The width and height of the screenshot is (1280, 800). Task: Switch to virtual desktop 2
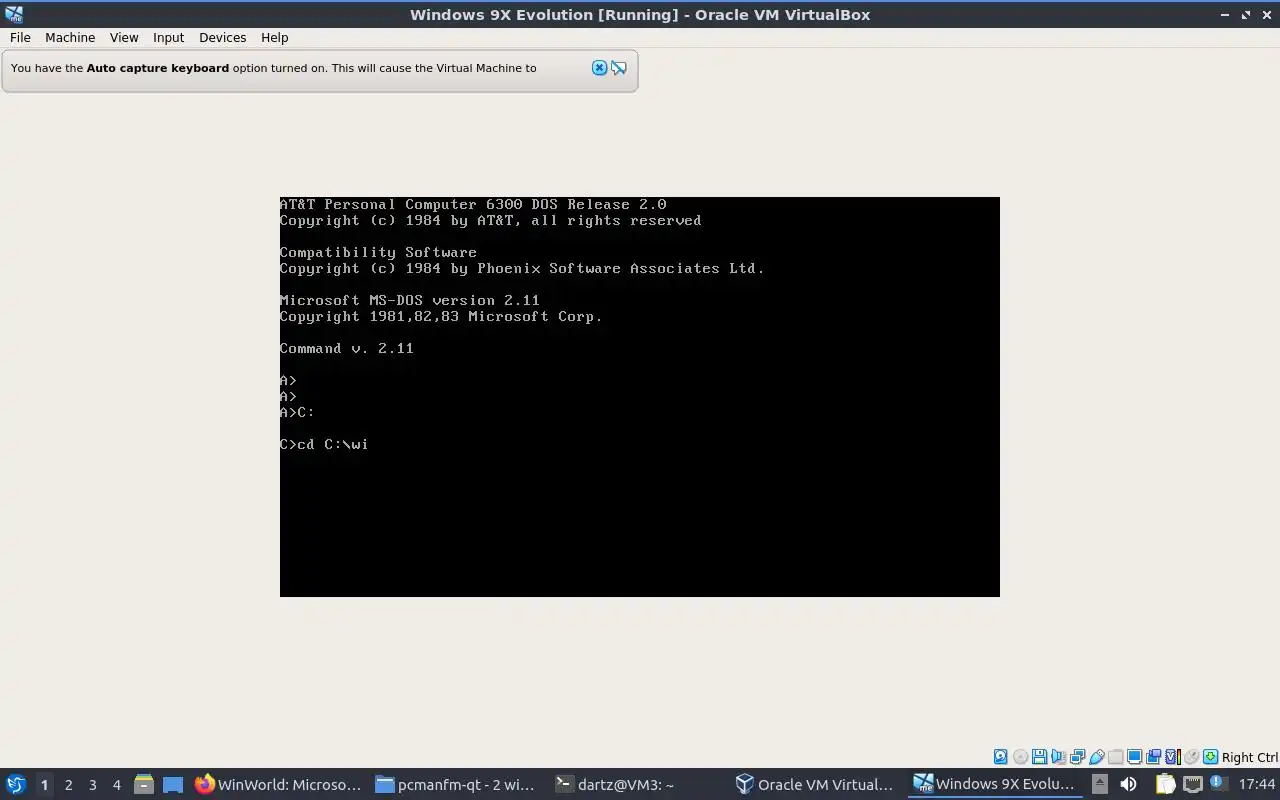[x=68, y=784]
